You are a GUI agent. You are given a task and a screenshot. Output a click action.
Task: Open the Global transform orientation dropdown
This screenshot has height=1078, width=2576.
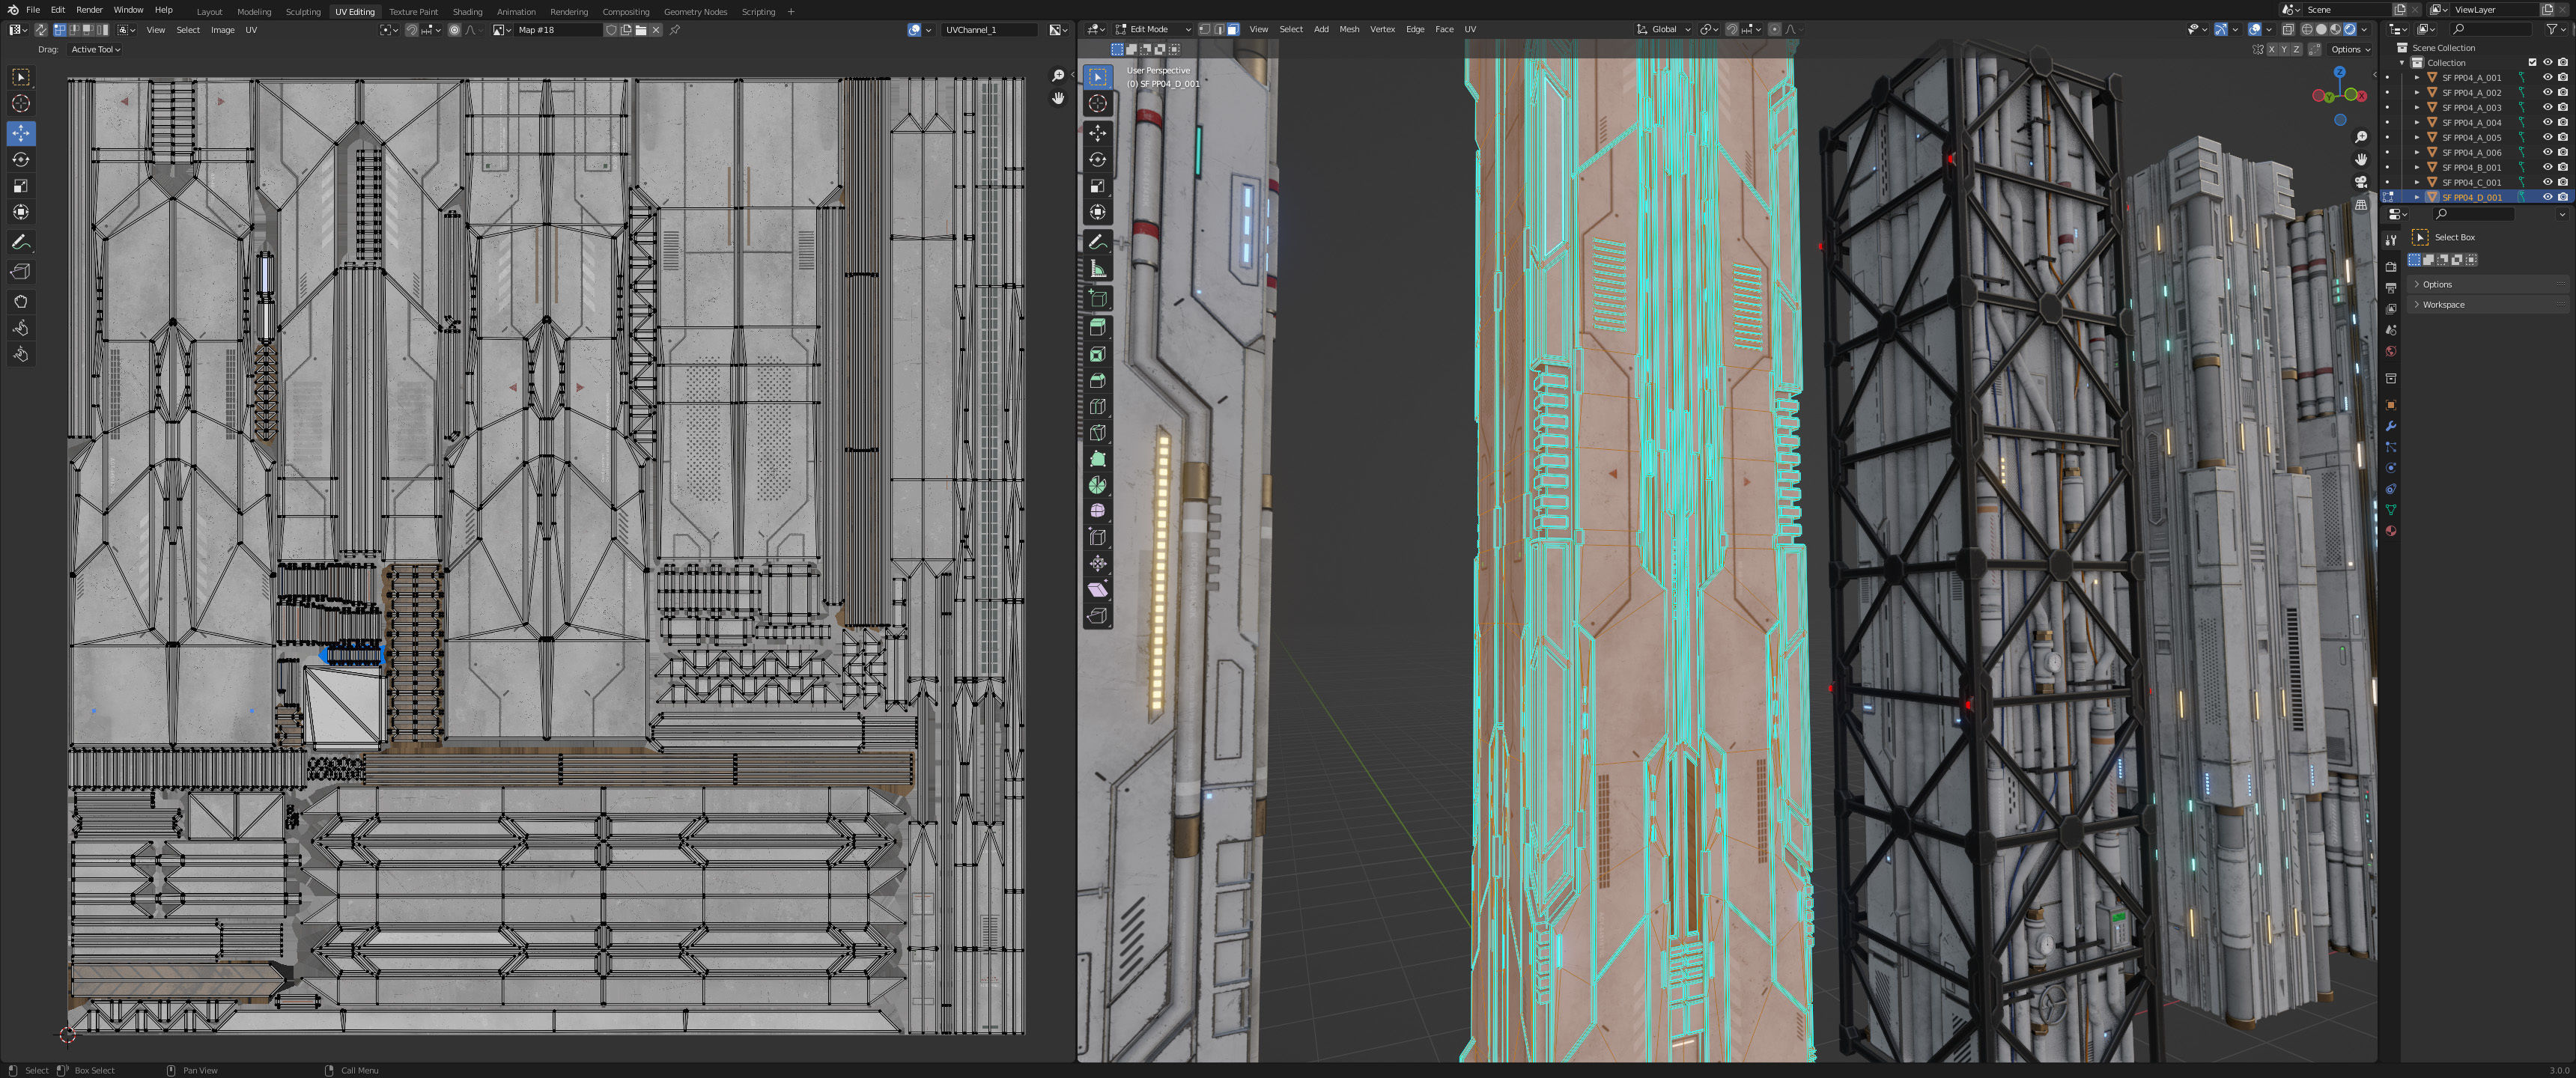tap(1663, 29)
